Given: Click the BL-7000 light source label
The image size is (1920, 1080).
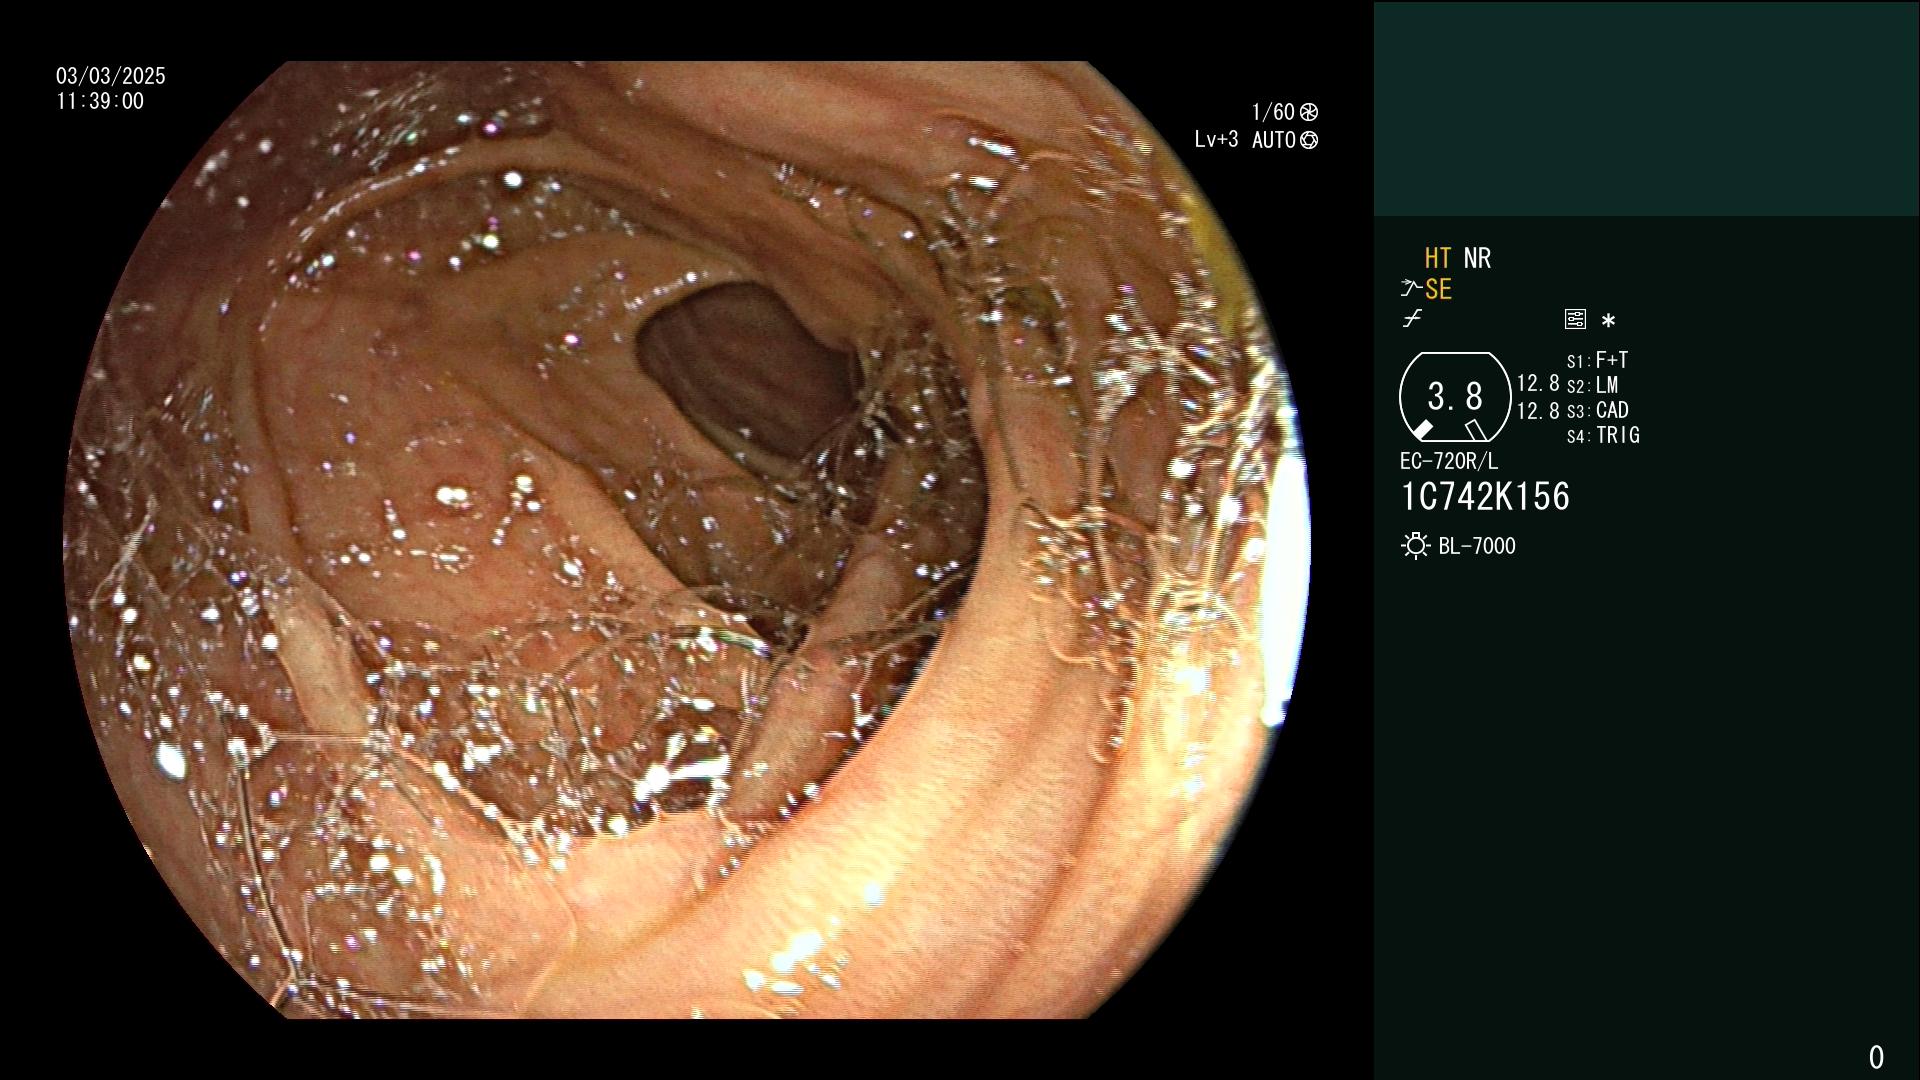Looking at the screenshot, I should 1477,546.
